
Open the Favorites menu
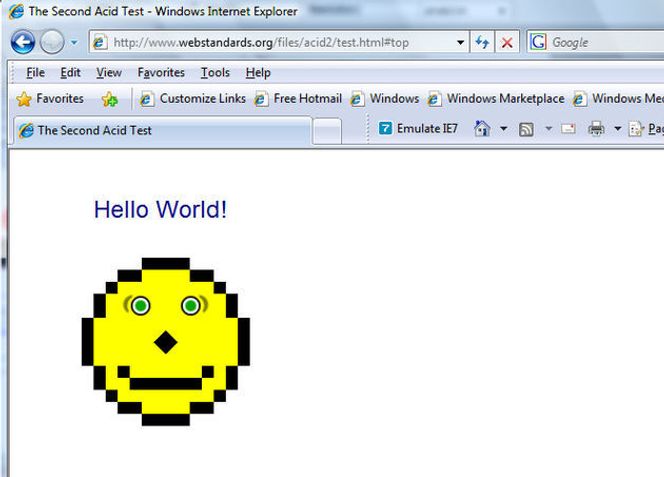[x=161, y=72]
